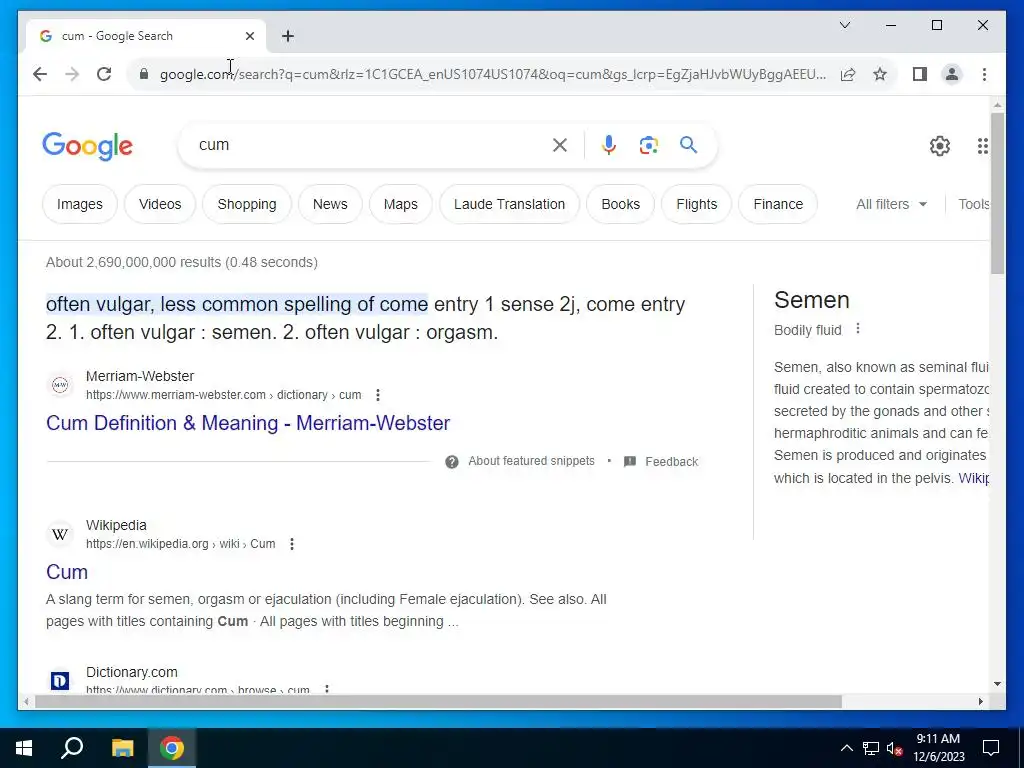The image size is (1024, 768).
Task: Open the Tools option
Action: [x=974, y=204]
